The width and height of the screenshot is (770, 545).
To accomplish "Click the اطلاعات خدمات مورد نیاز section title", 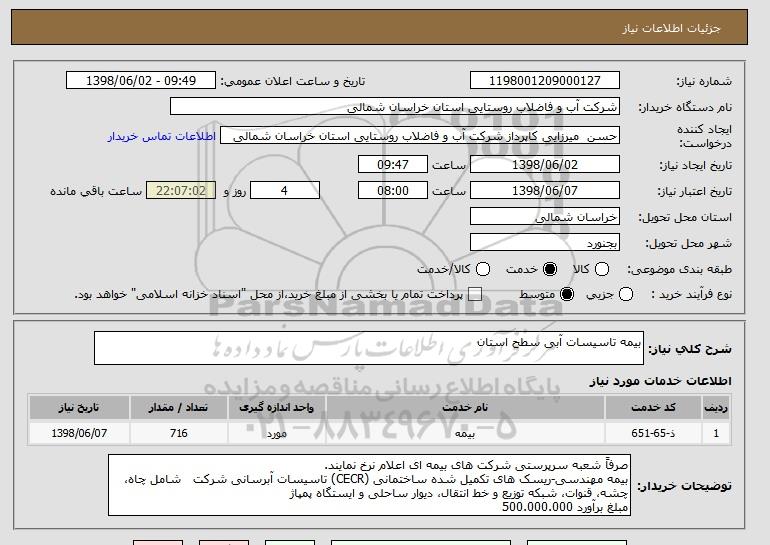I will click(660, 381).
